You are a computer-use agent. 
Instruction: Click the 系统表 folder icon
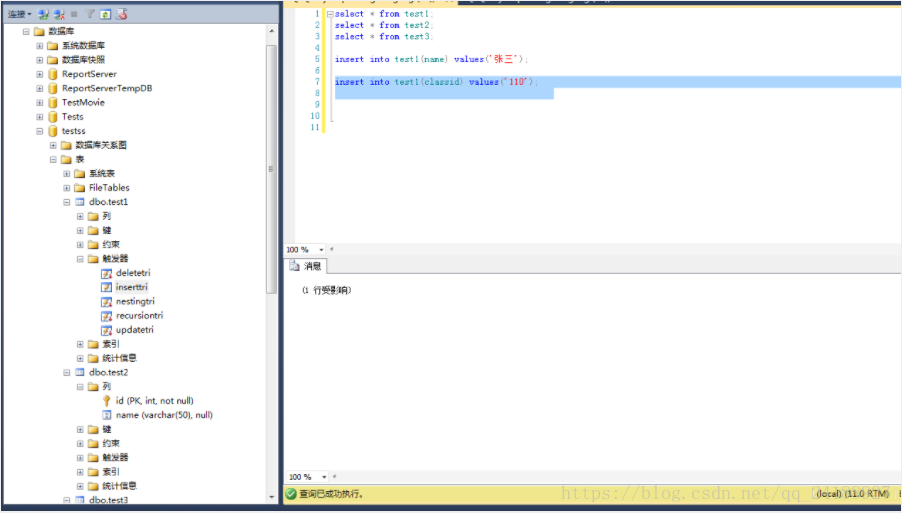tap(80, 174)
